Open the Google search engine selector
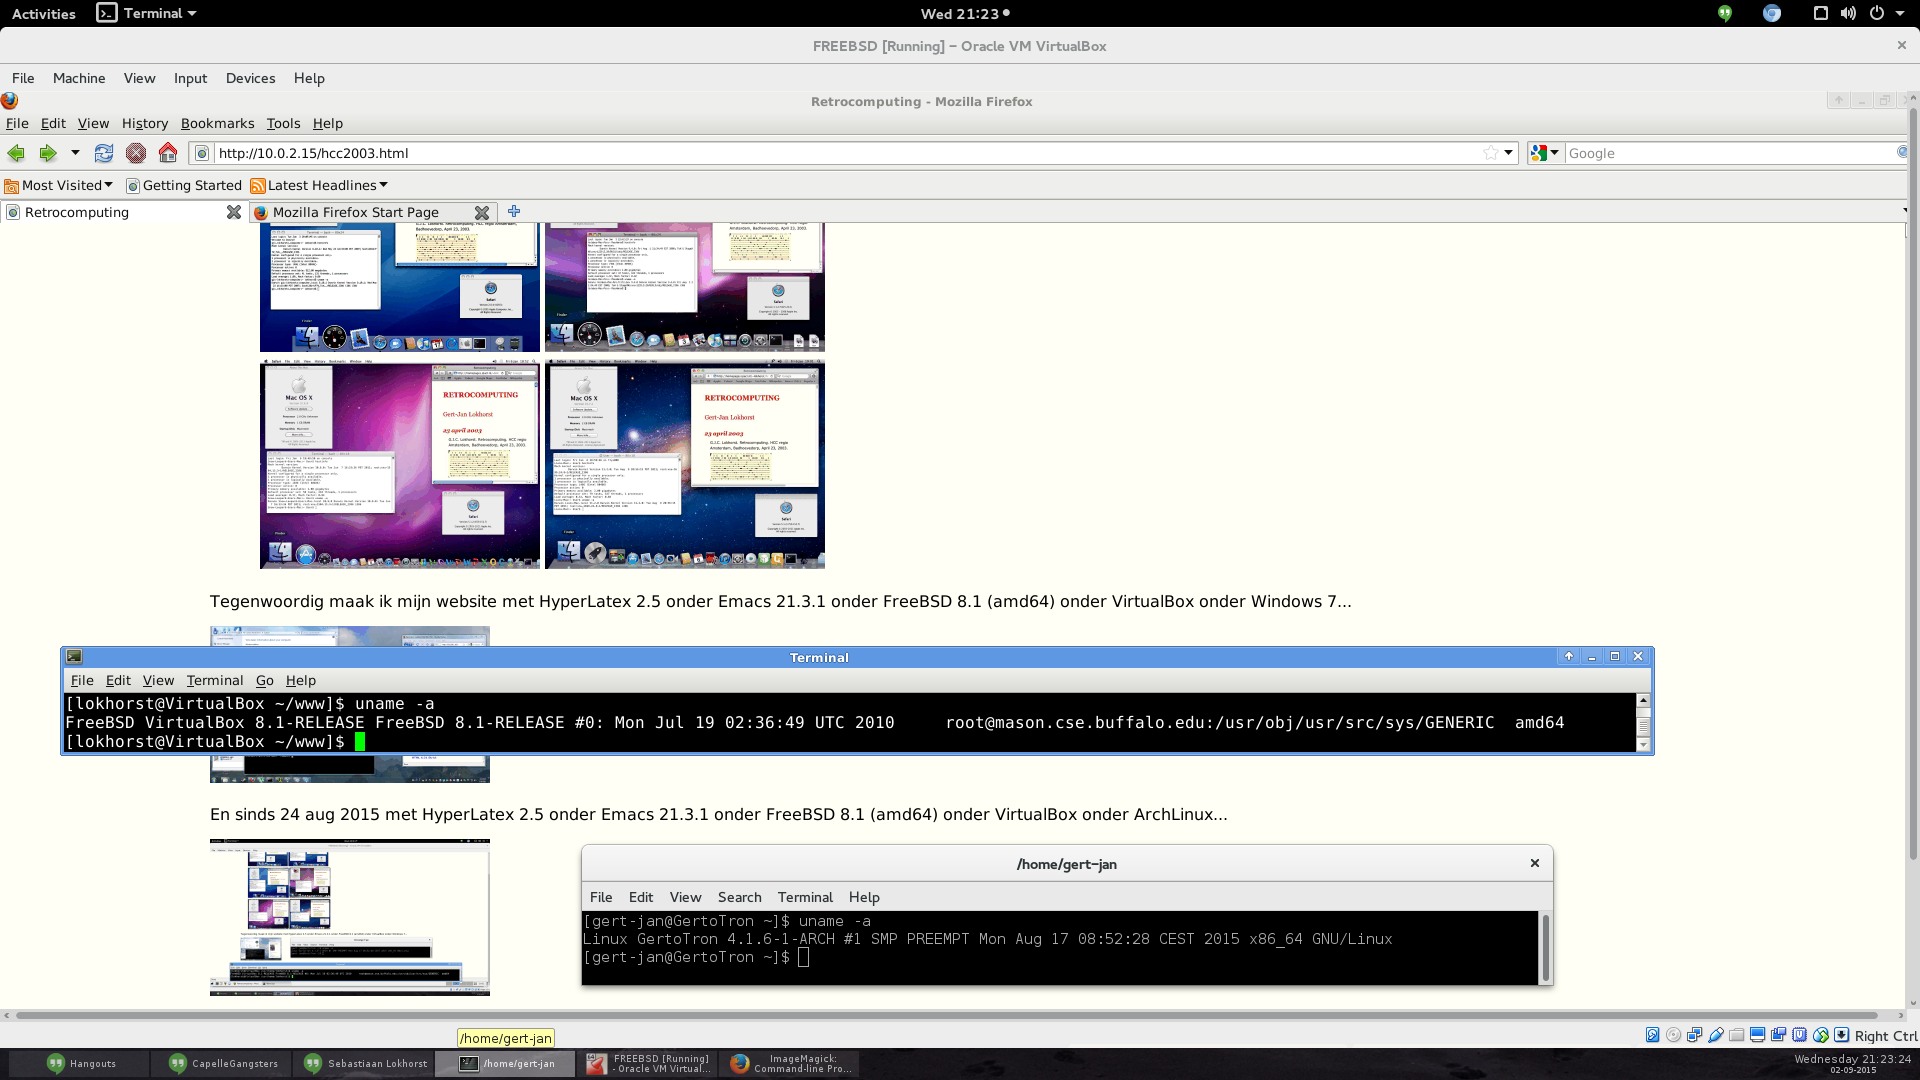This screenshot has height=1080, width=1920. [1545, 153]
